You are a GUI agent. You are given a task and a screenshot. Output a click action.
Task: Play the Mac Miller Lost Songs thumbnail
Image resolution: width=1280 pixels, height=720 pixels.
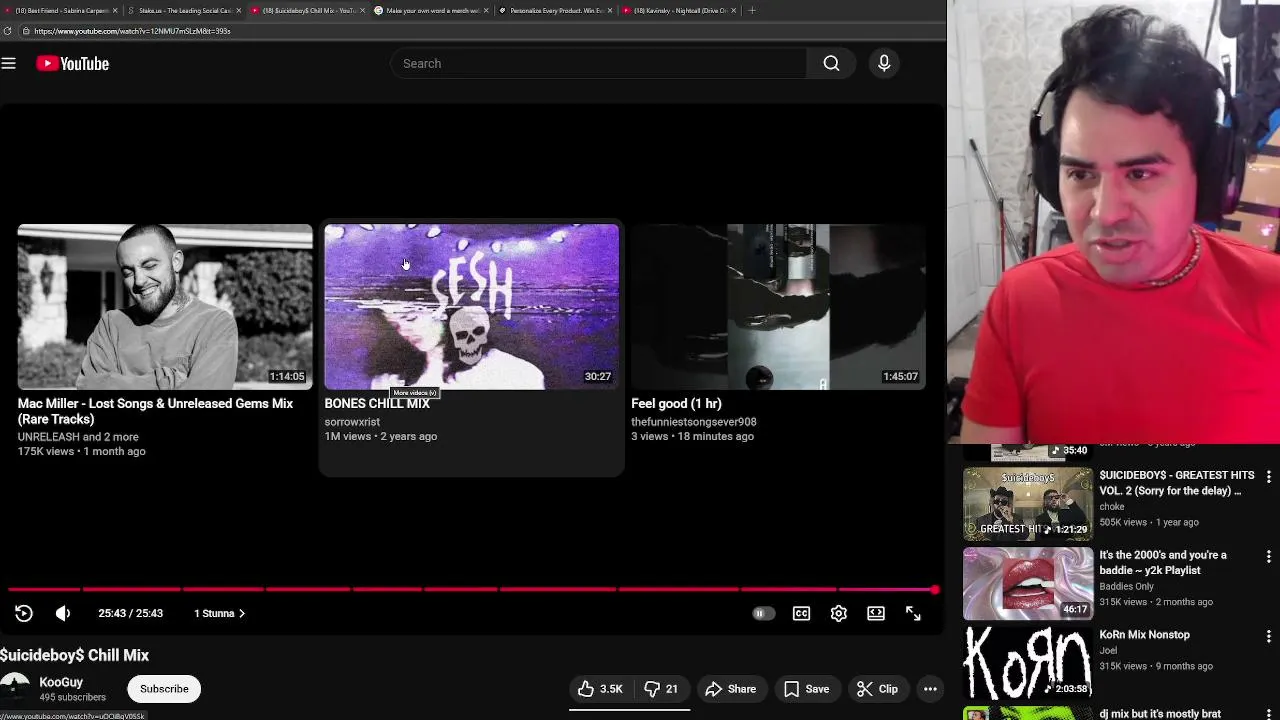165,307
